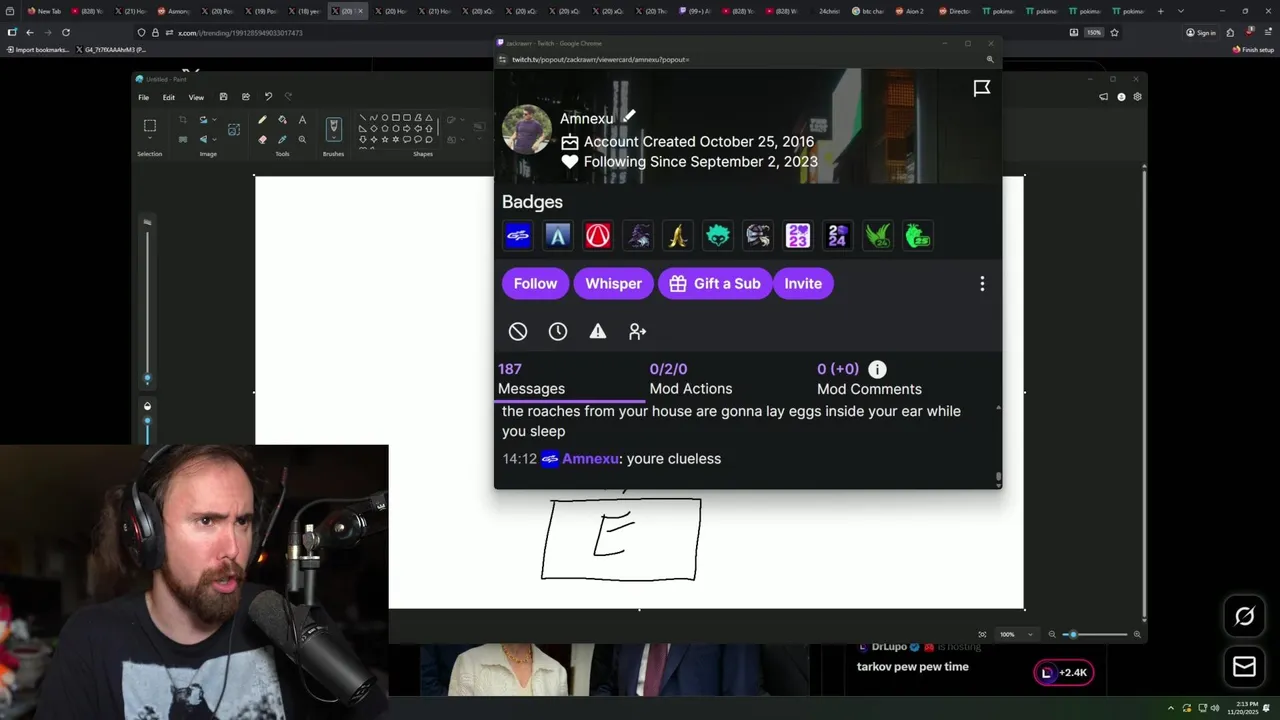Click the Whisper button
The image size is (1280, 720).
click(613, 284)
